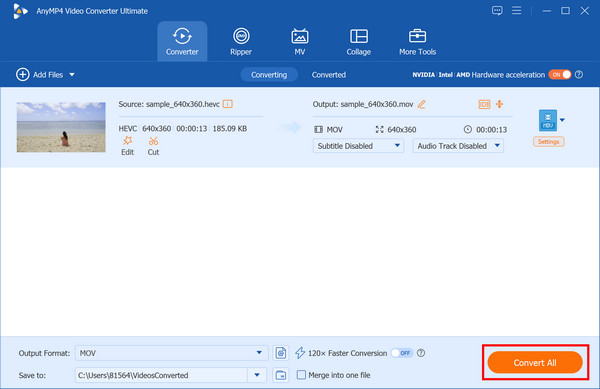Screen dimensions: 600x389
Task: Open the MV tab
Action: 300,41
